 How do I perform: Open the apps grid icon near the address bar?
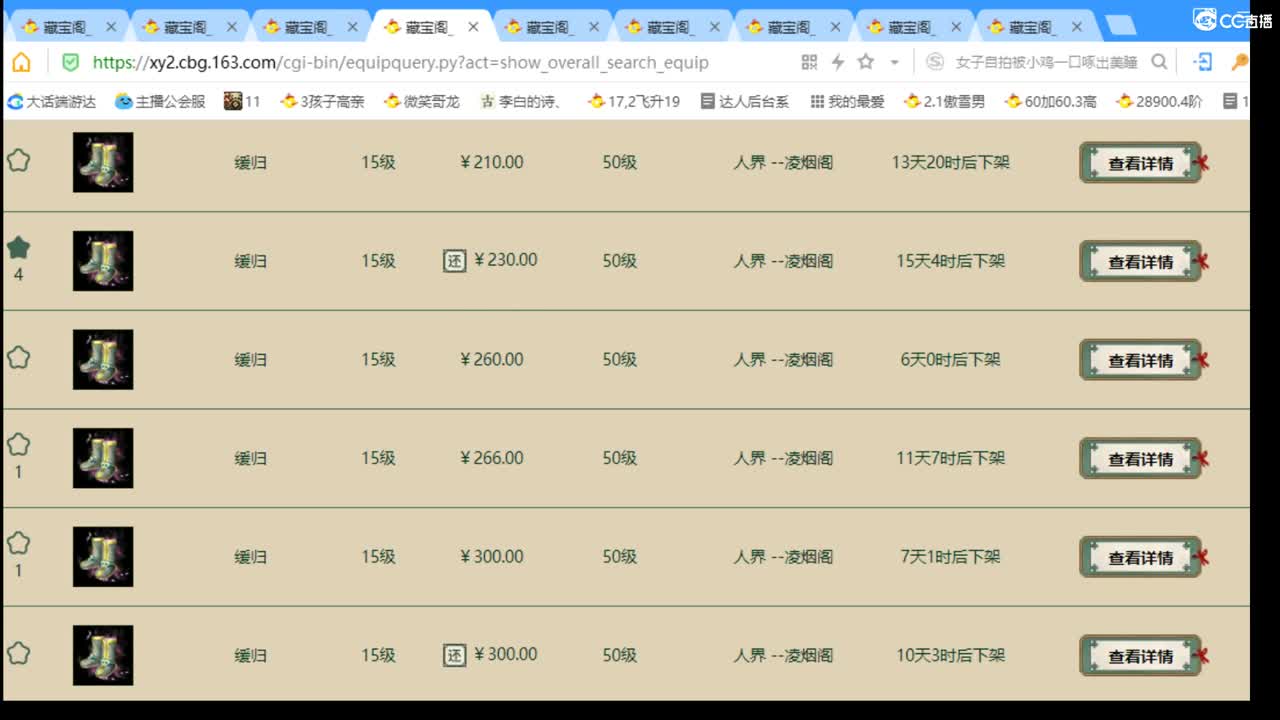[809, 62]
